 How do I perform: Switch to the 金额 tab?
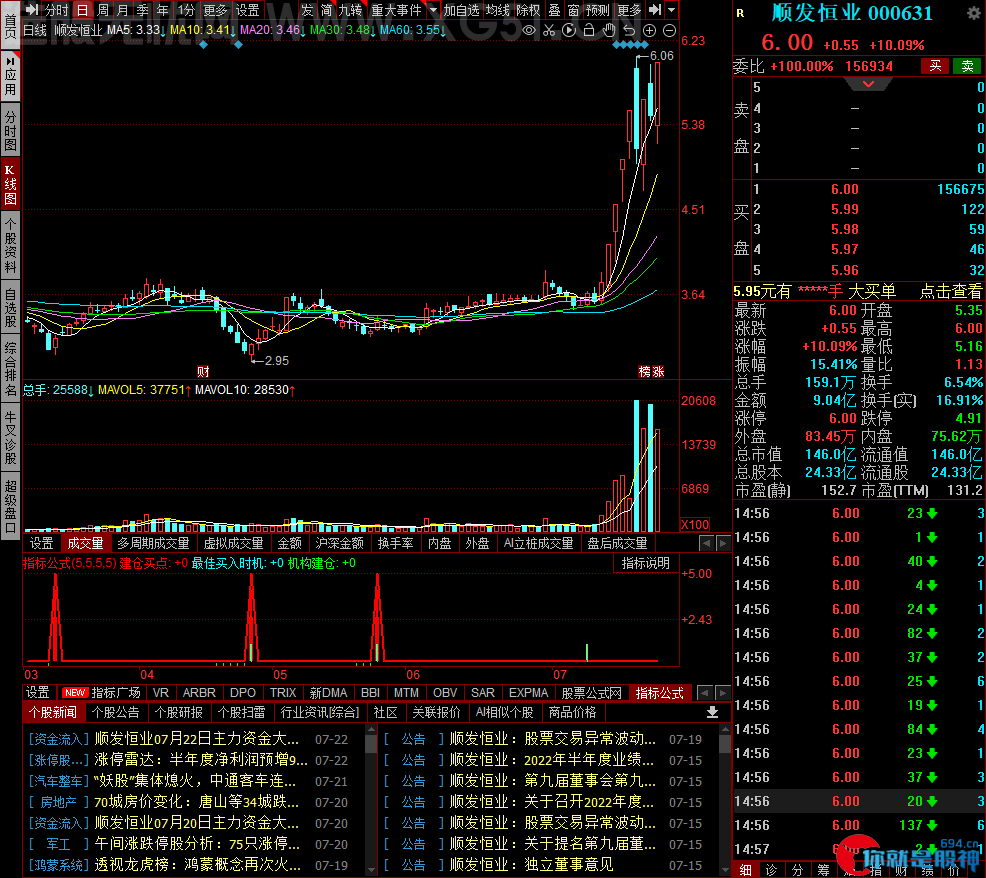(x=290, y=543)
